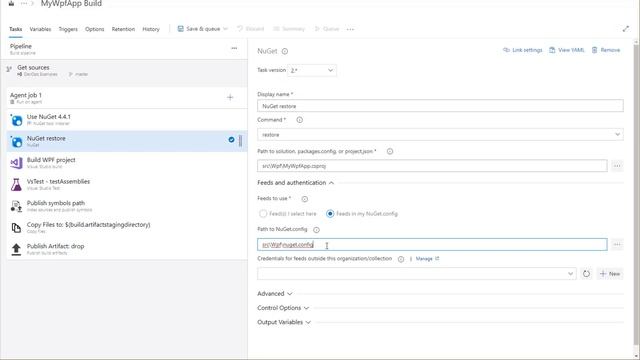Select the Get sources step
This screenshot has height=360, width=640.
point(127,70)
